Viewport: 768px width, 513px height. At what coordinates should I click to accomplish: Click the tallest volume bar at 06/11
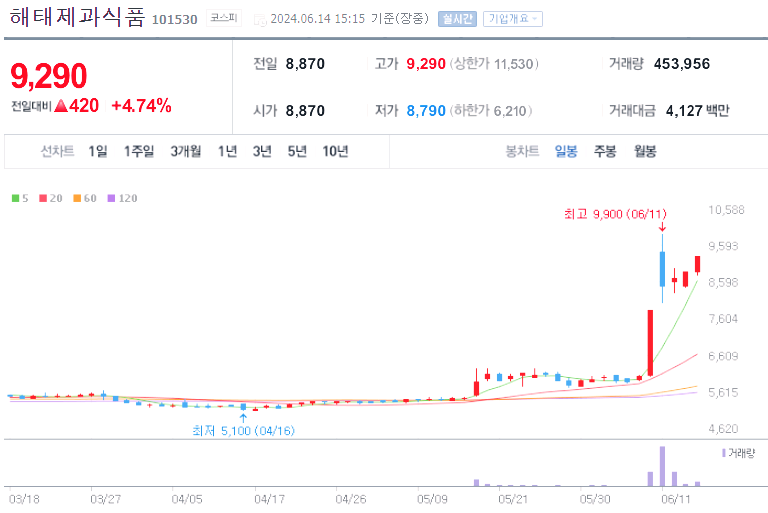click(662, 466)
